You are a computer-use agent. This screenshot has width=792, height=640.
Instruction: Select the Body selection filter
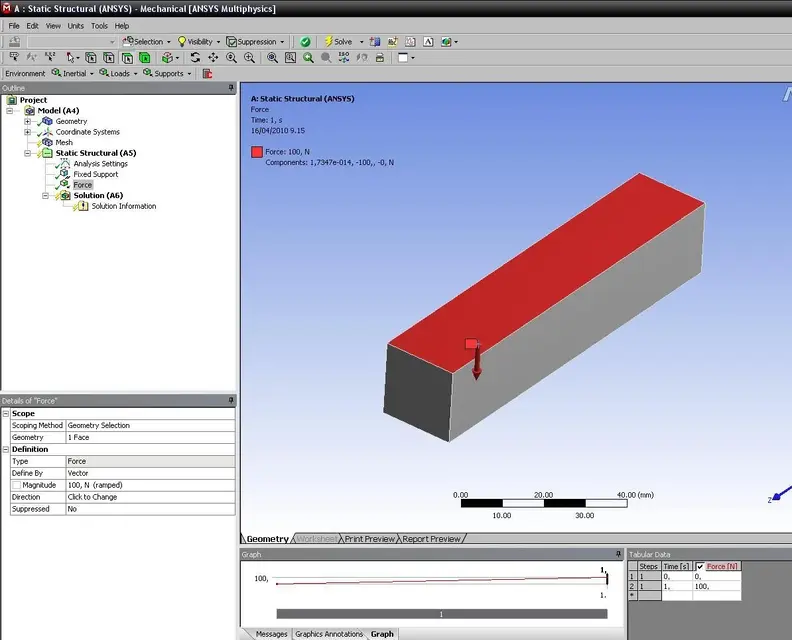[x=145, y=58]
